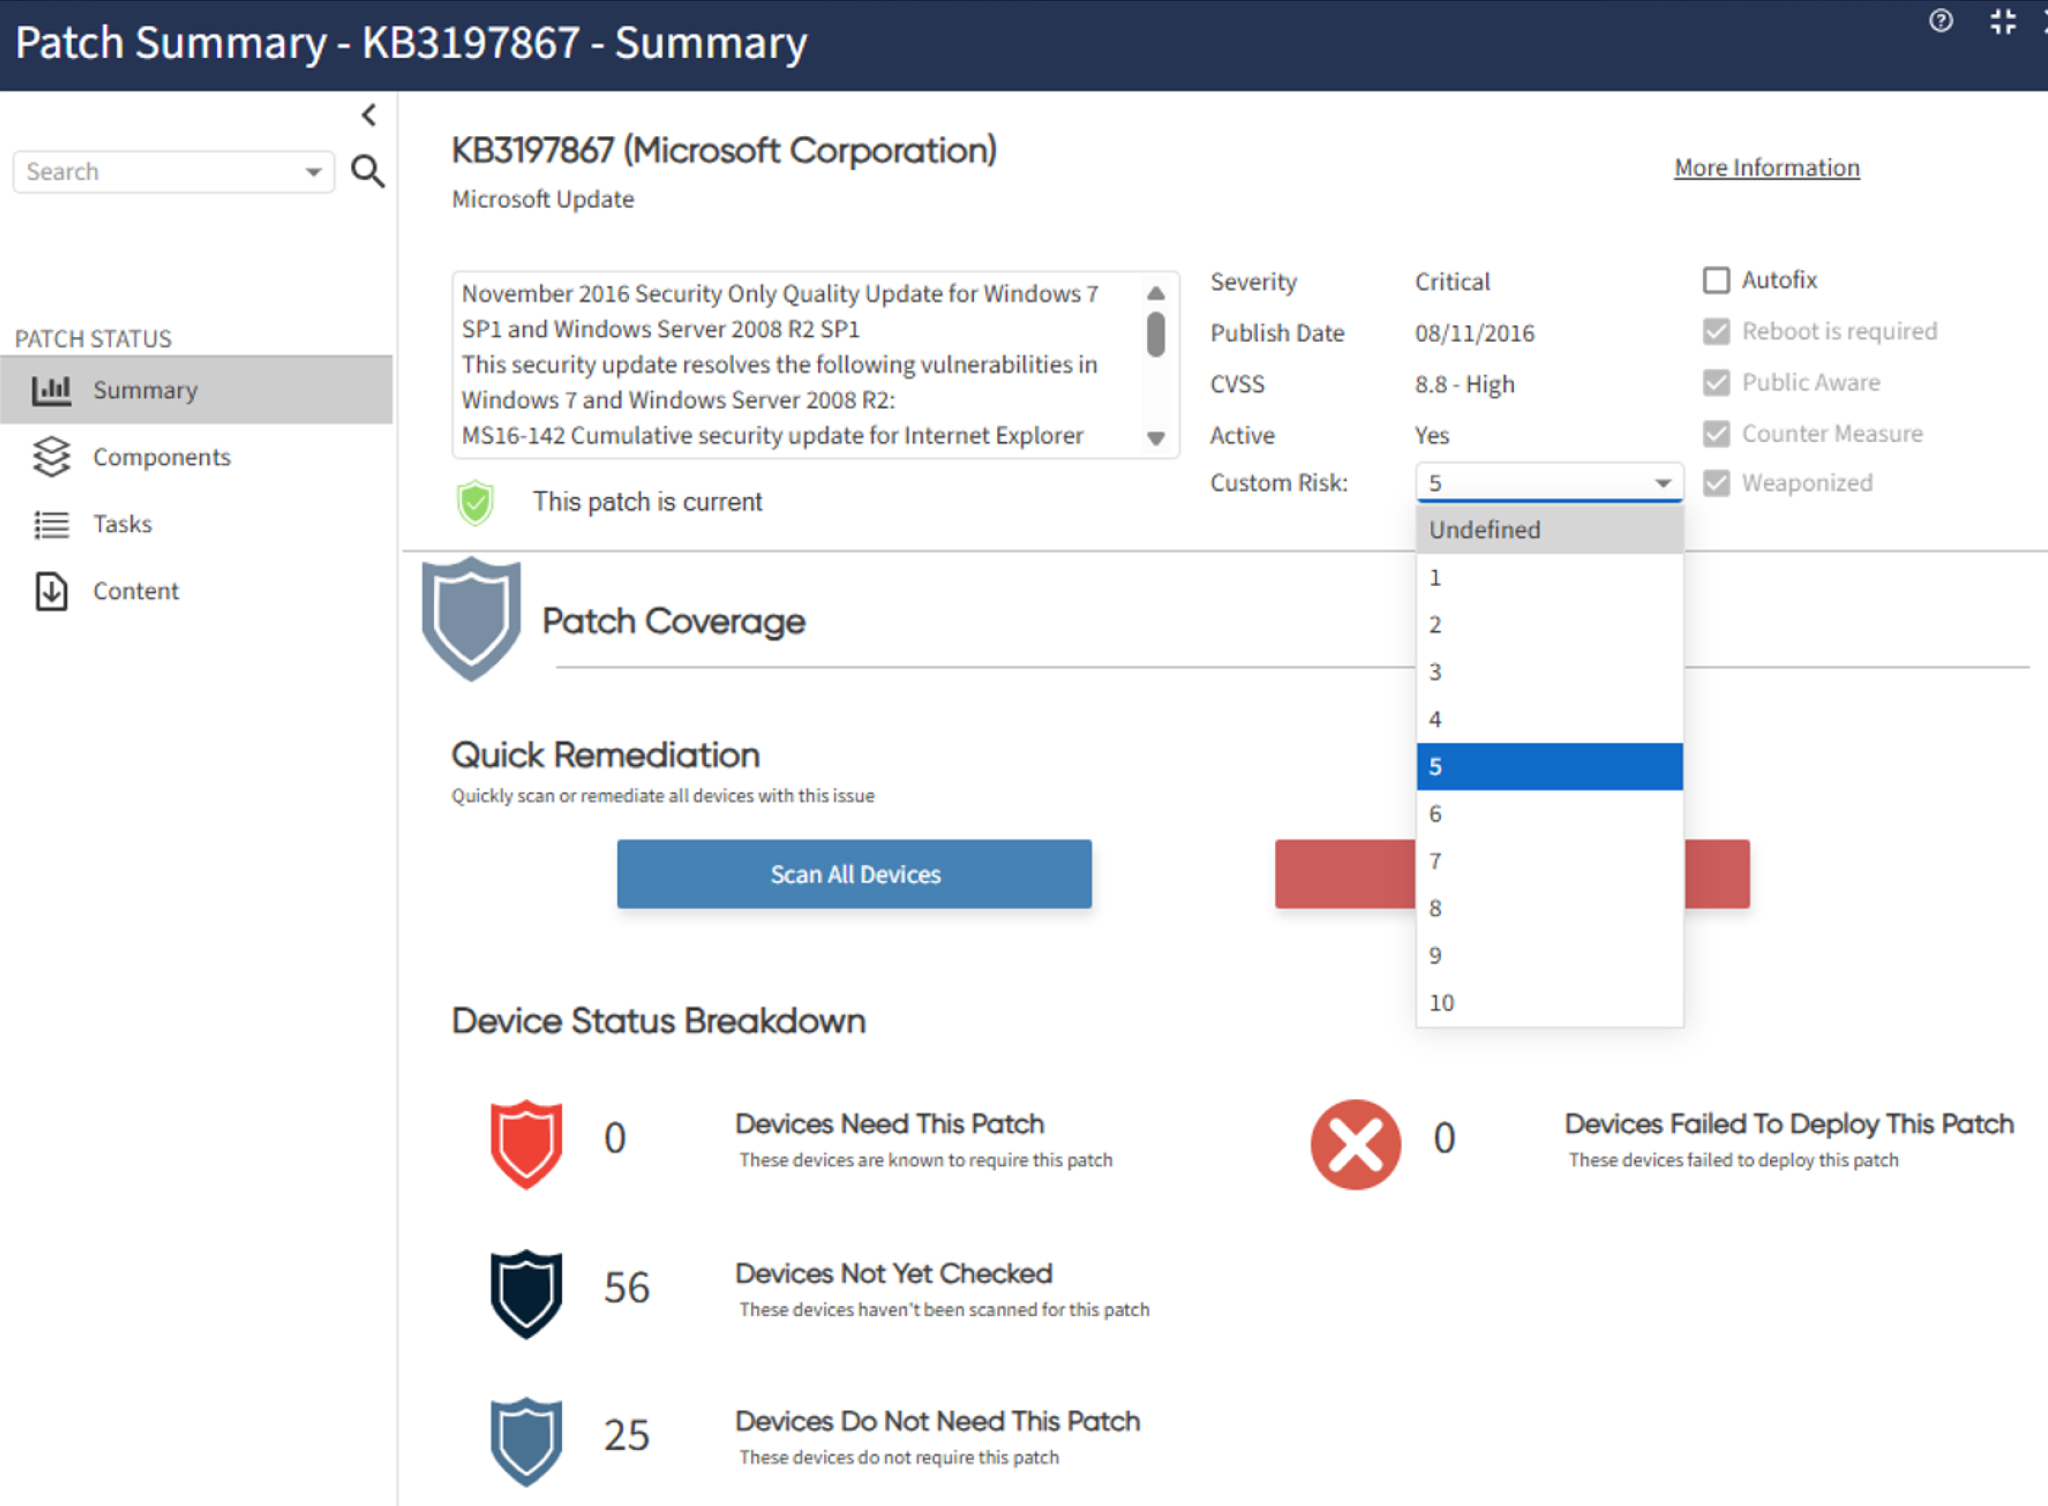
Task: Click the dark Not Yet Checked shield
Action: coord(526,1293)
